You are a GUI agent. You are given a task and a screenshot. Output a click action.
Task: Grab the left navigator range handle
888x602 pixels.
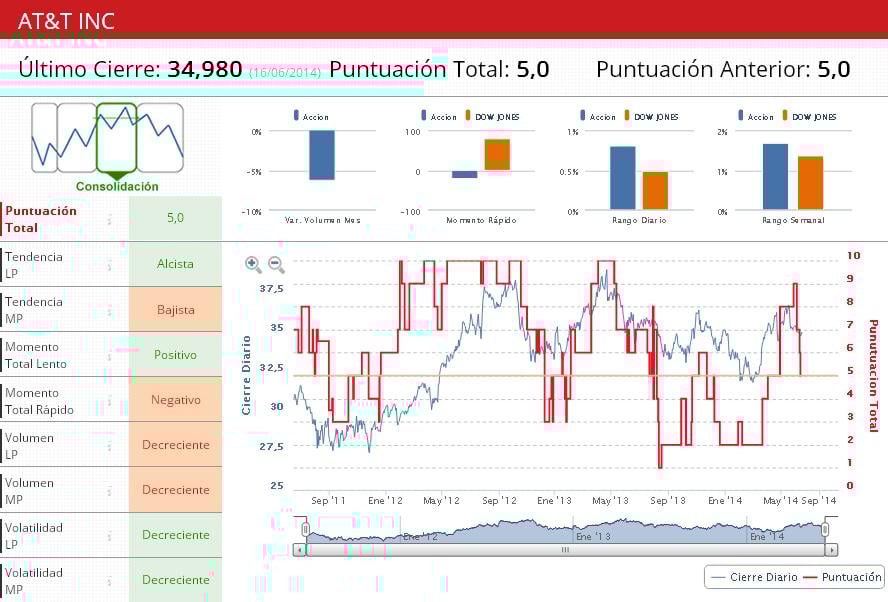(x=306, y=530)
